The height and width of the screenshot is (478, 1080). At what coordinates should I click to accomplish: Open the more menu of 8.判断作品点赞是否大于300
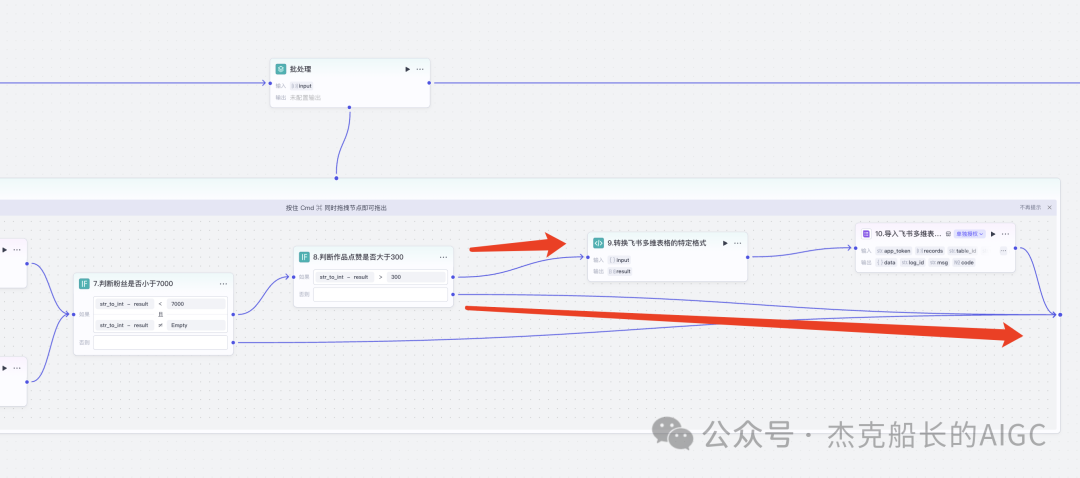pos(444,257)
